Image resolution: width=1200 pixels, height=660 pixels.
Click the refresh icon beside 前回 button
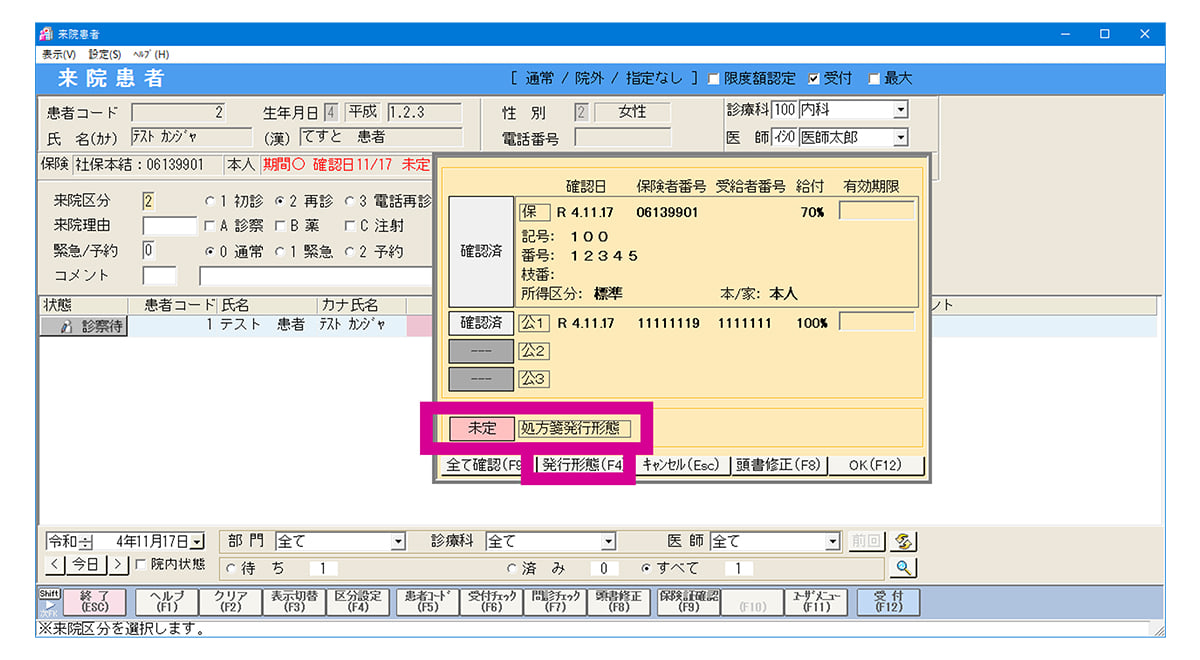(905, 541)
